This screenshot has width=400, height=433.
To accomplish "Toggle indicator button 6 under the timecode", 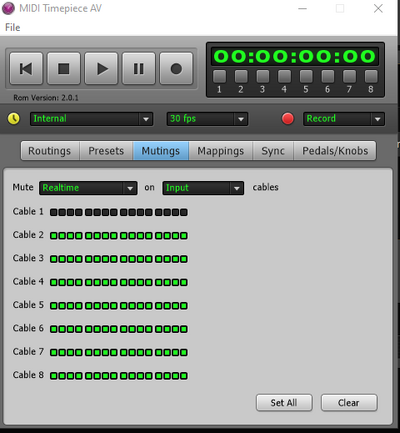I will [x=328, y=76].
